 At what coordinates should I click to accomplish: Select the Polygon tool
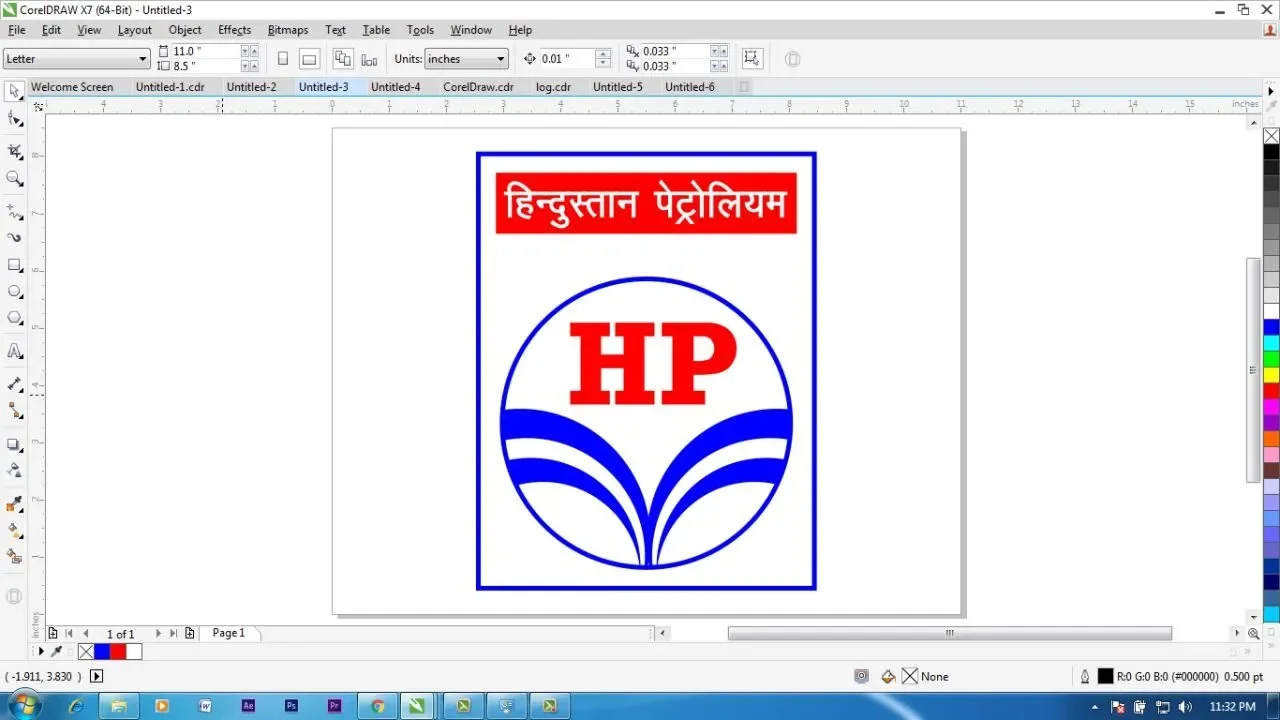tap(14, 318)
